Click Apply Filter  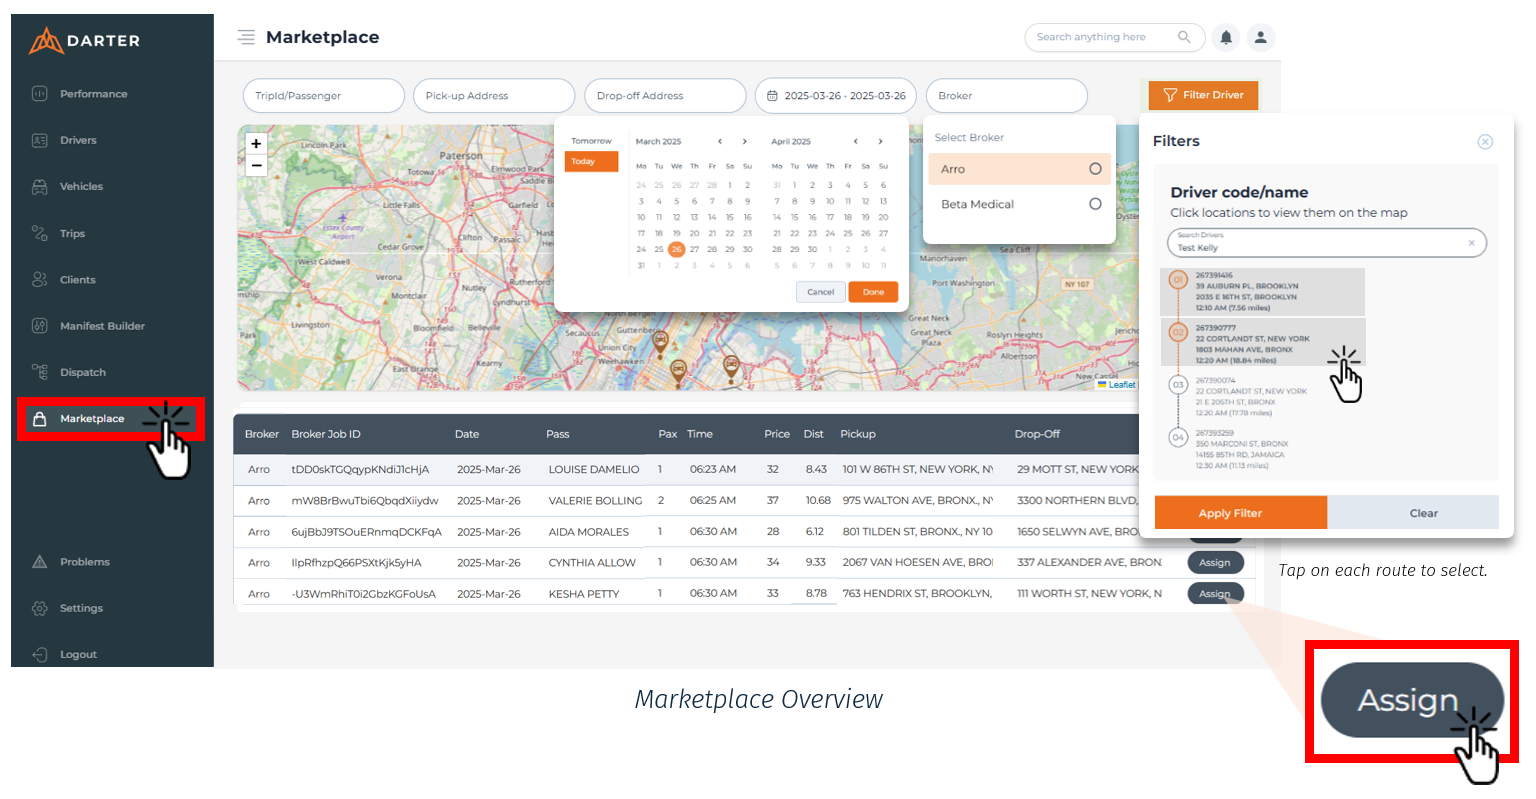pyautogui.click(x=1240, y=513)
